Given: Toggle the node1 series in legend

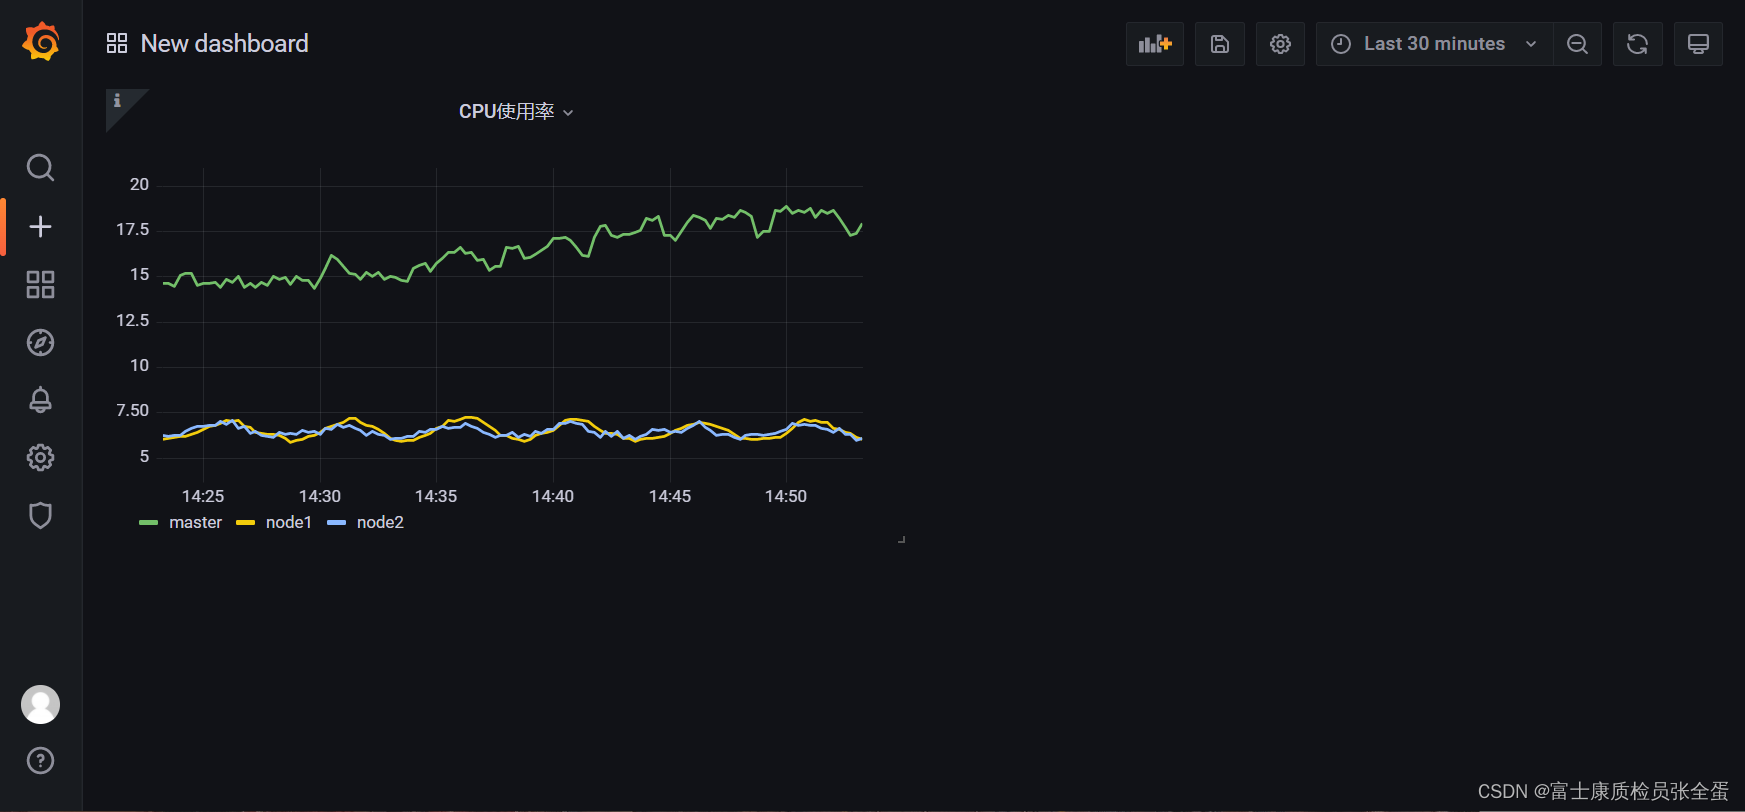Looking at the screenshot, I should point(289,523).
